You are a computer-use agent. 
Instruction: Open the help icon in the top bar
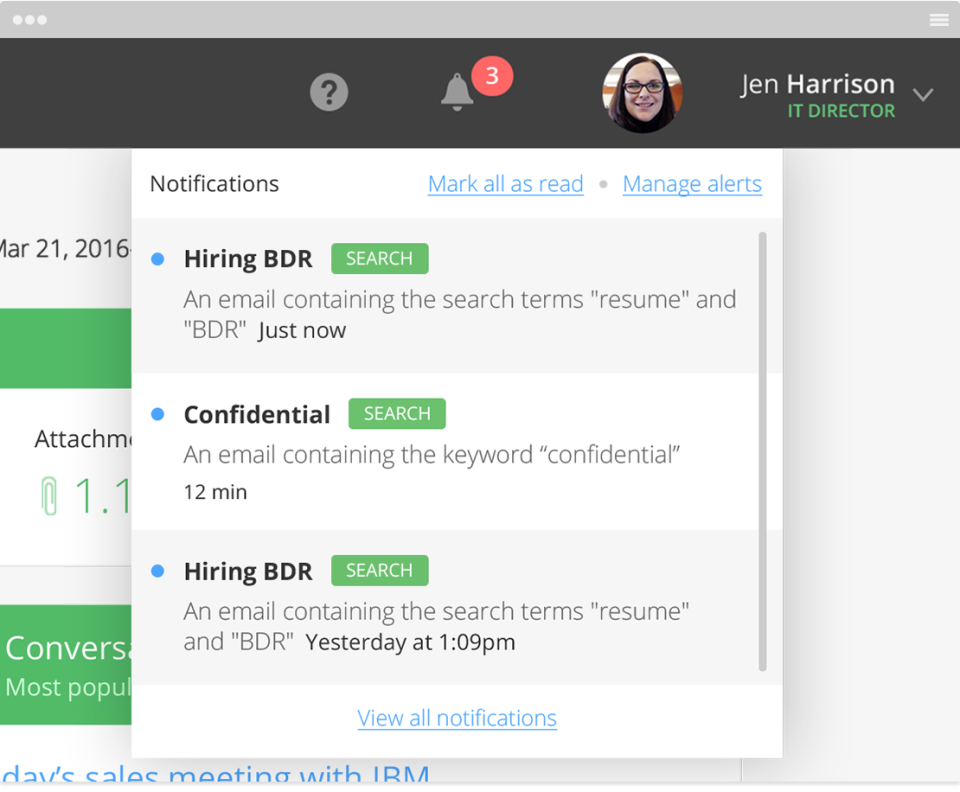[x=329, y=93]
